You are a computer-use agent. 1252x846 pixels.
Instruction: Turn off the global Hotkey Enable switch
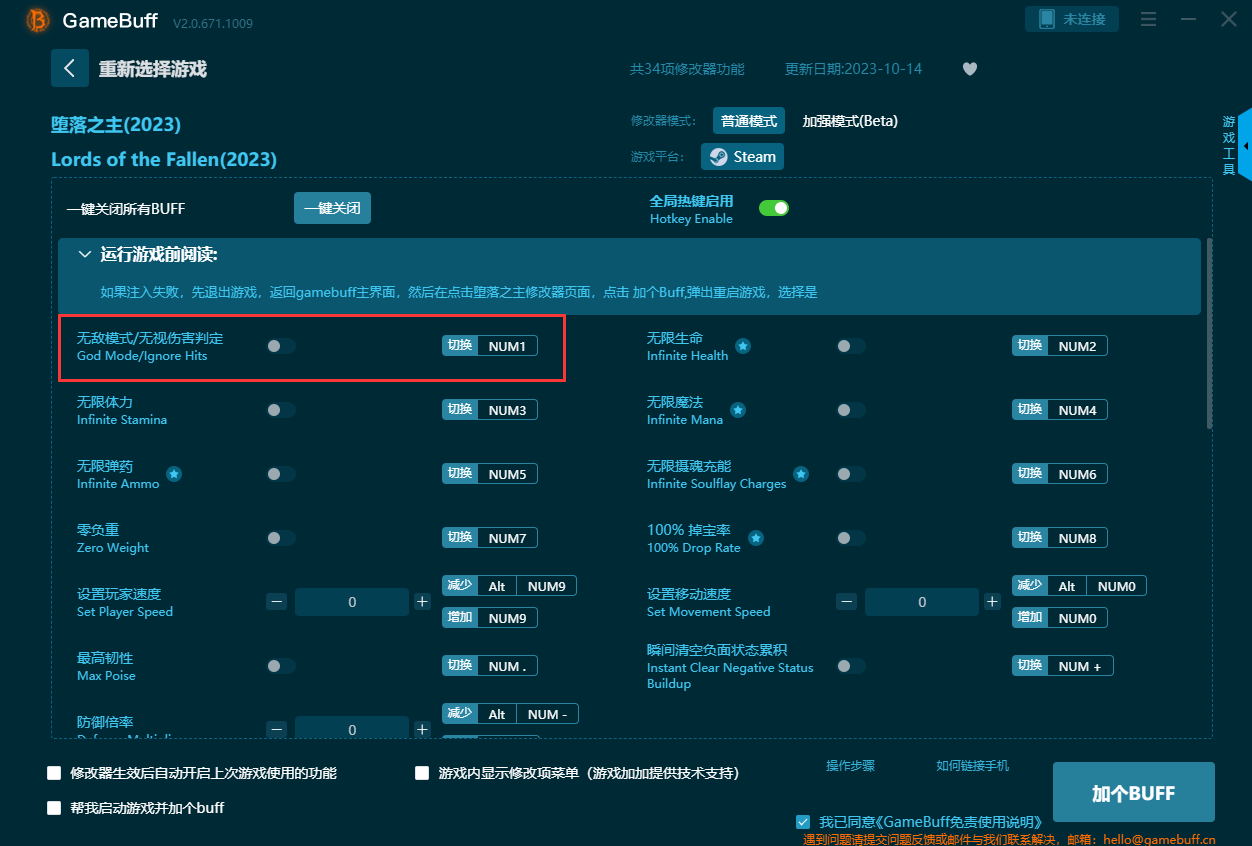click(x=773, y=208)
